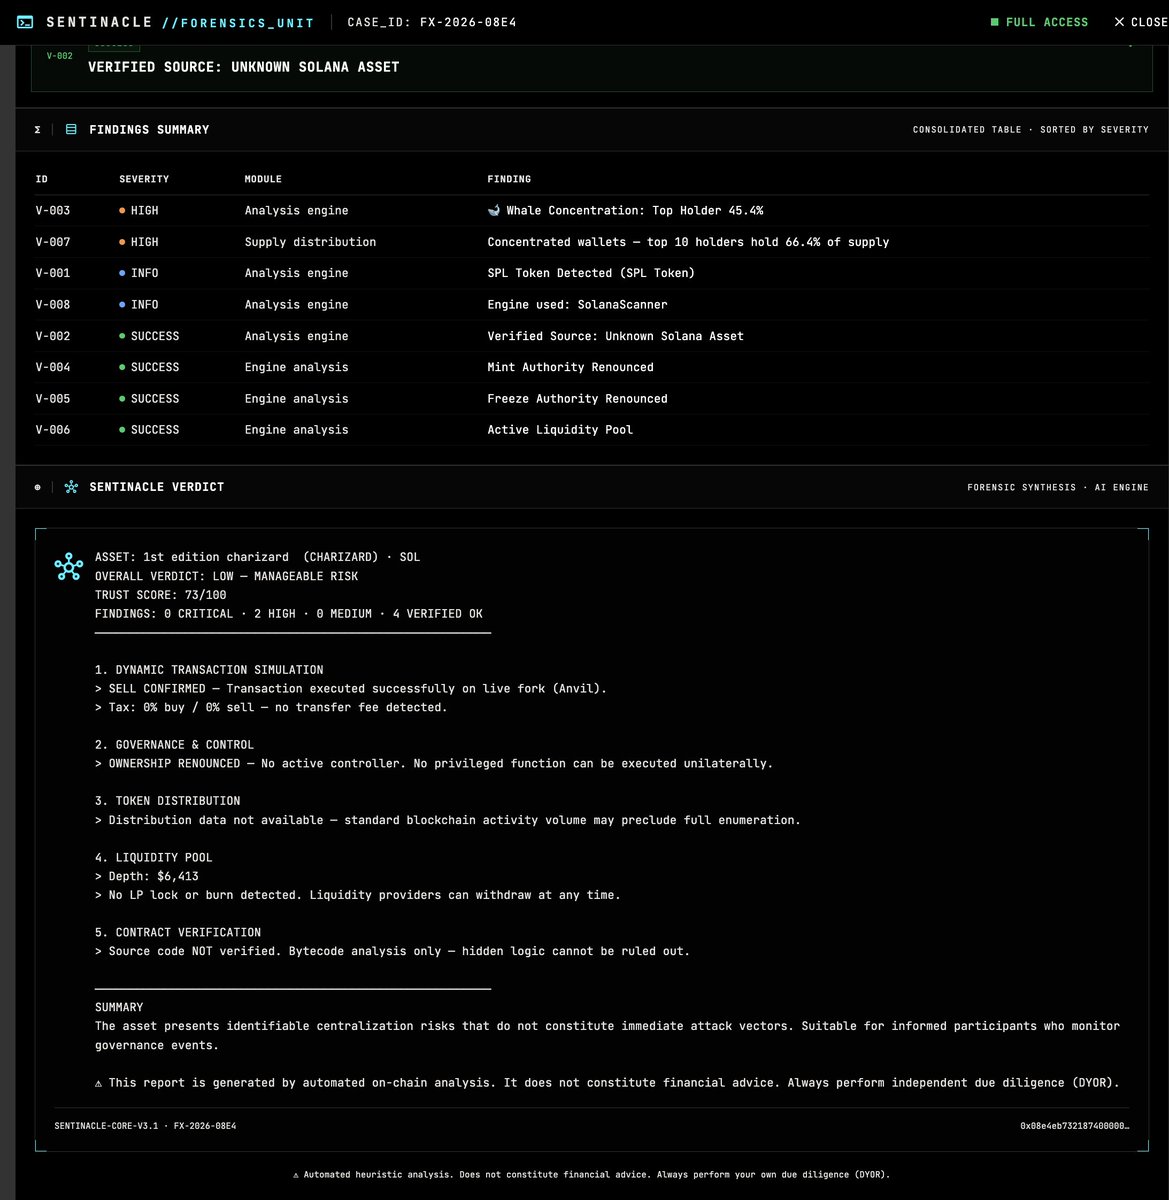Click the CASE_ID: FX-2026-08E4 text
The width and height of the screenshot is (1169, 1200).
point(432,22)
